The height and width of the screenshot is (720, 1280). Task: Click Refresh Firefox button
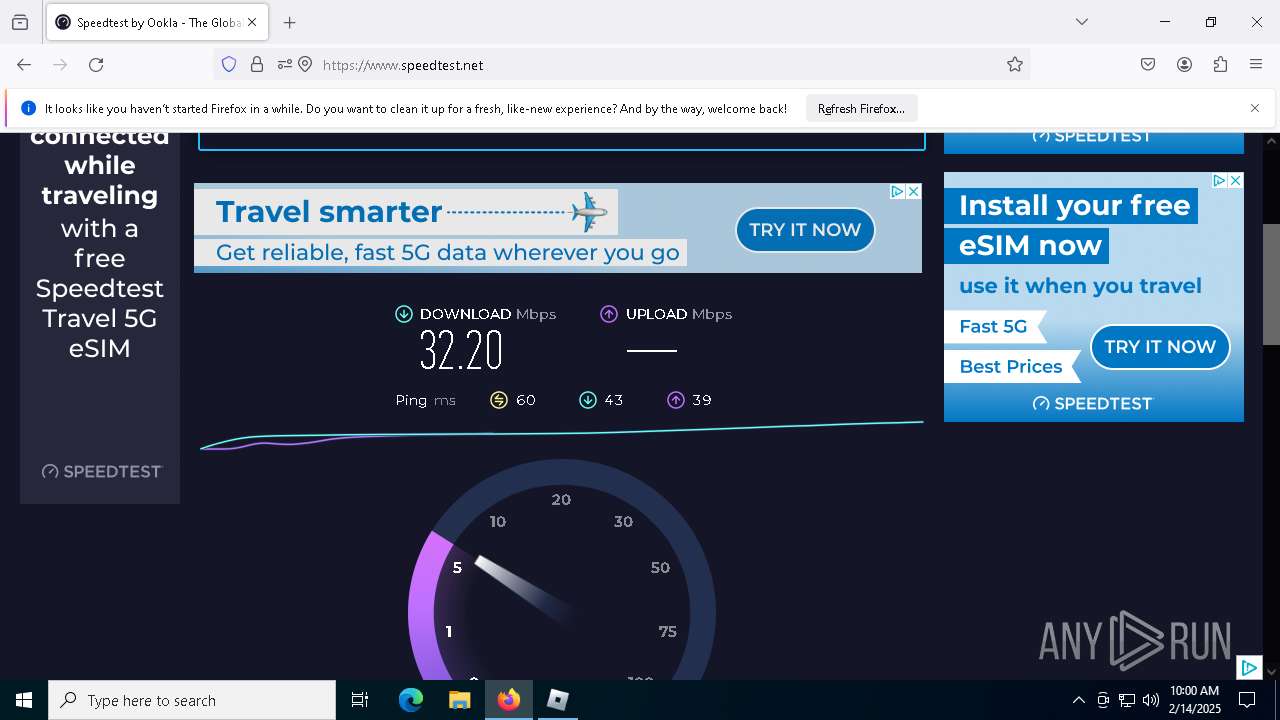click(861, 109)
